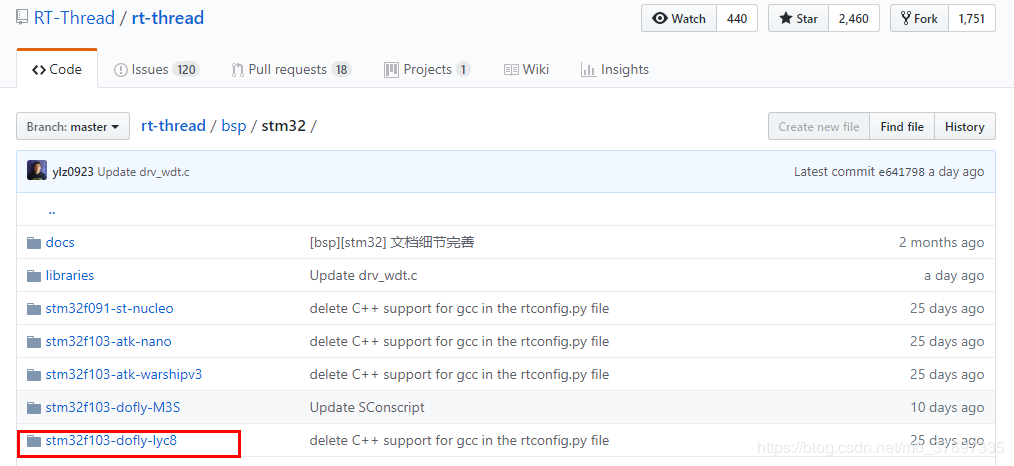Click '10 days ago' in dofly-M3S row
The height and width of the screenshot is (466, 1014).
947,407
